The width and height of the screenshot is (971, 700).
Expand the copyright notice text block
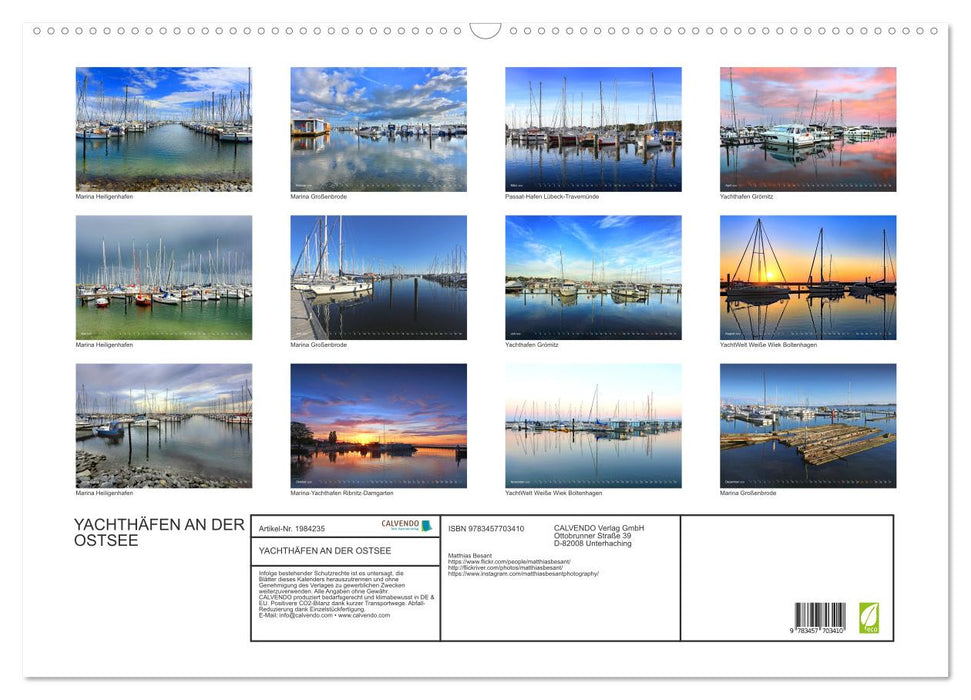(x=340, y=590)
